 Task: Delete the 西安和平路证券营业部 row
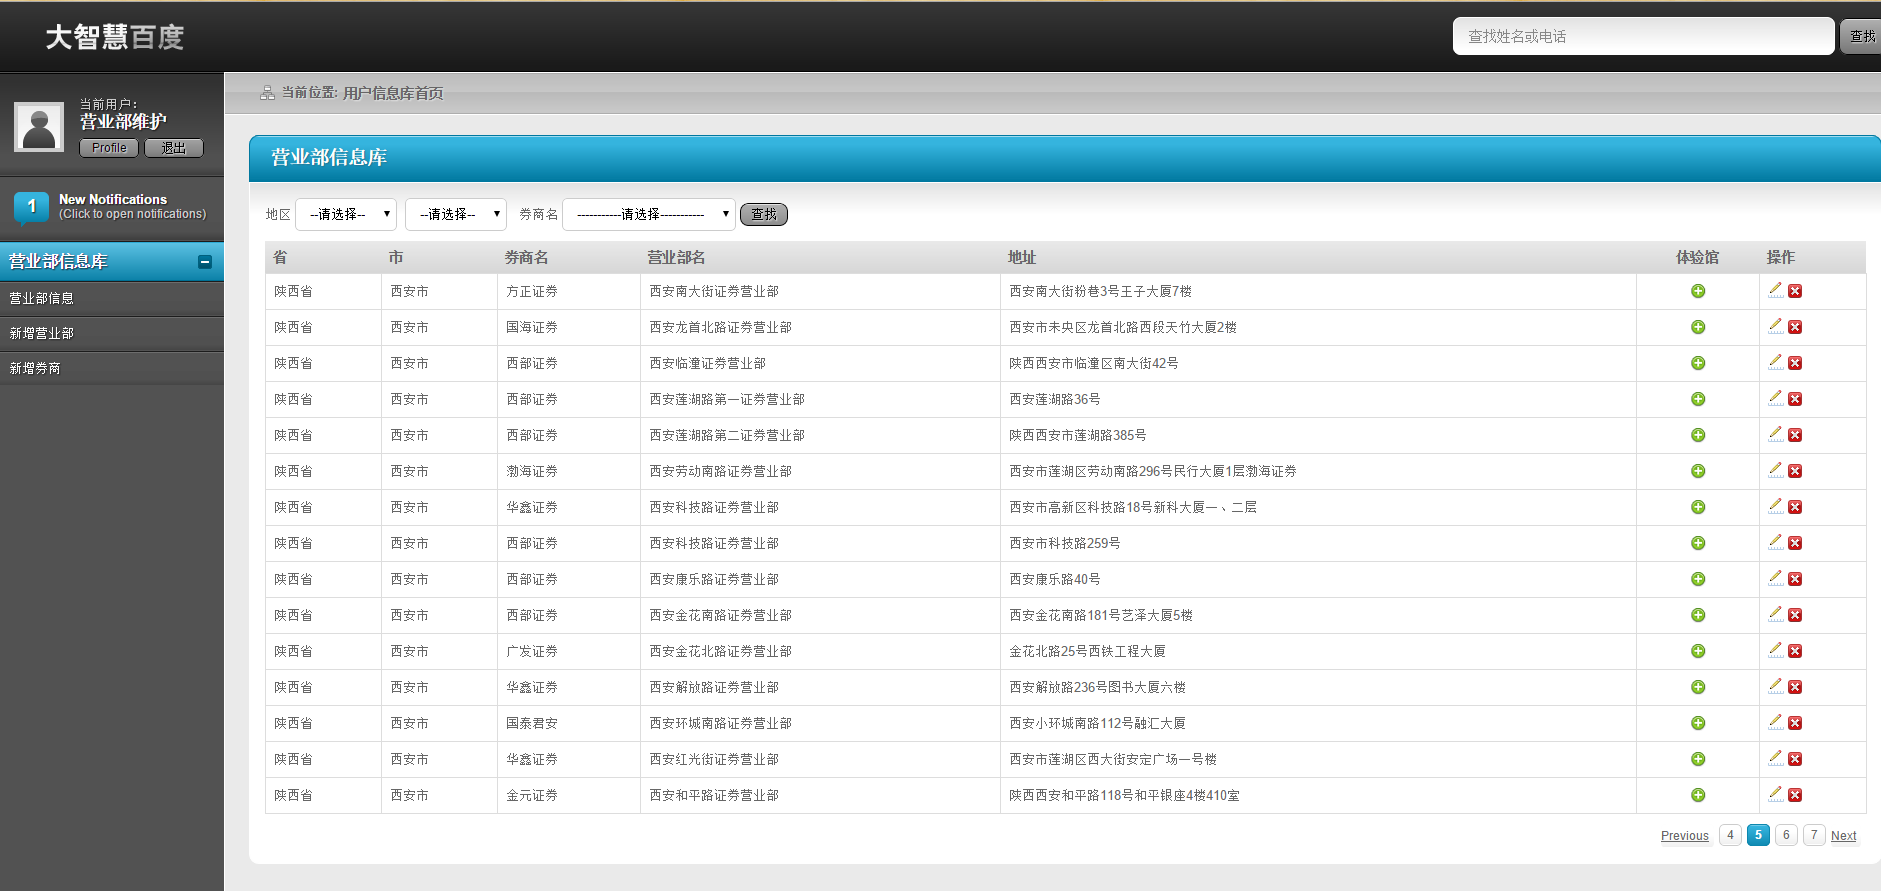pos(1795,795)
